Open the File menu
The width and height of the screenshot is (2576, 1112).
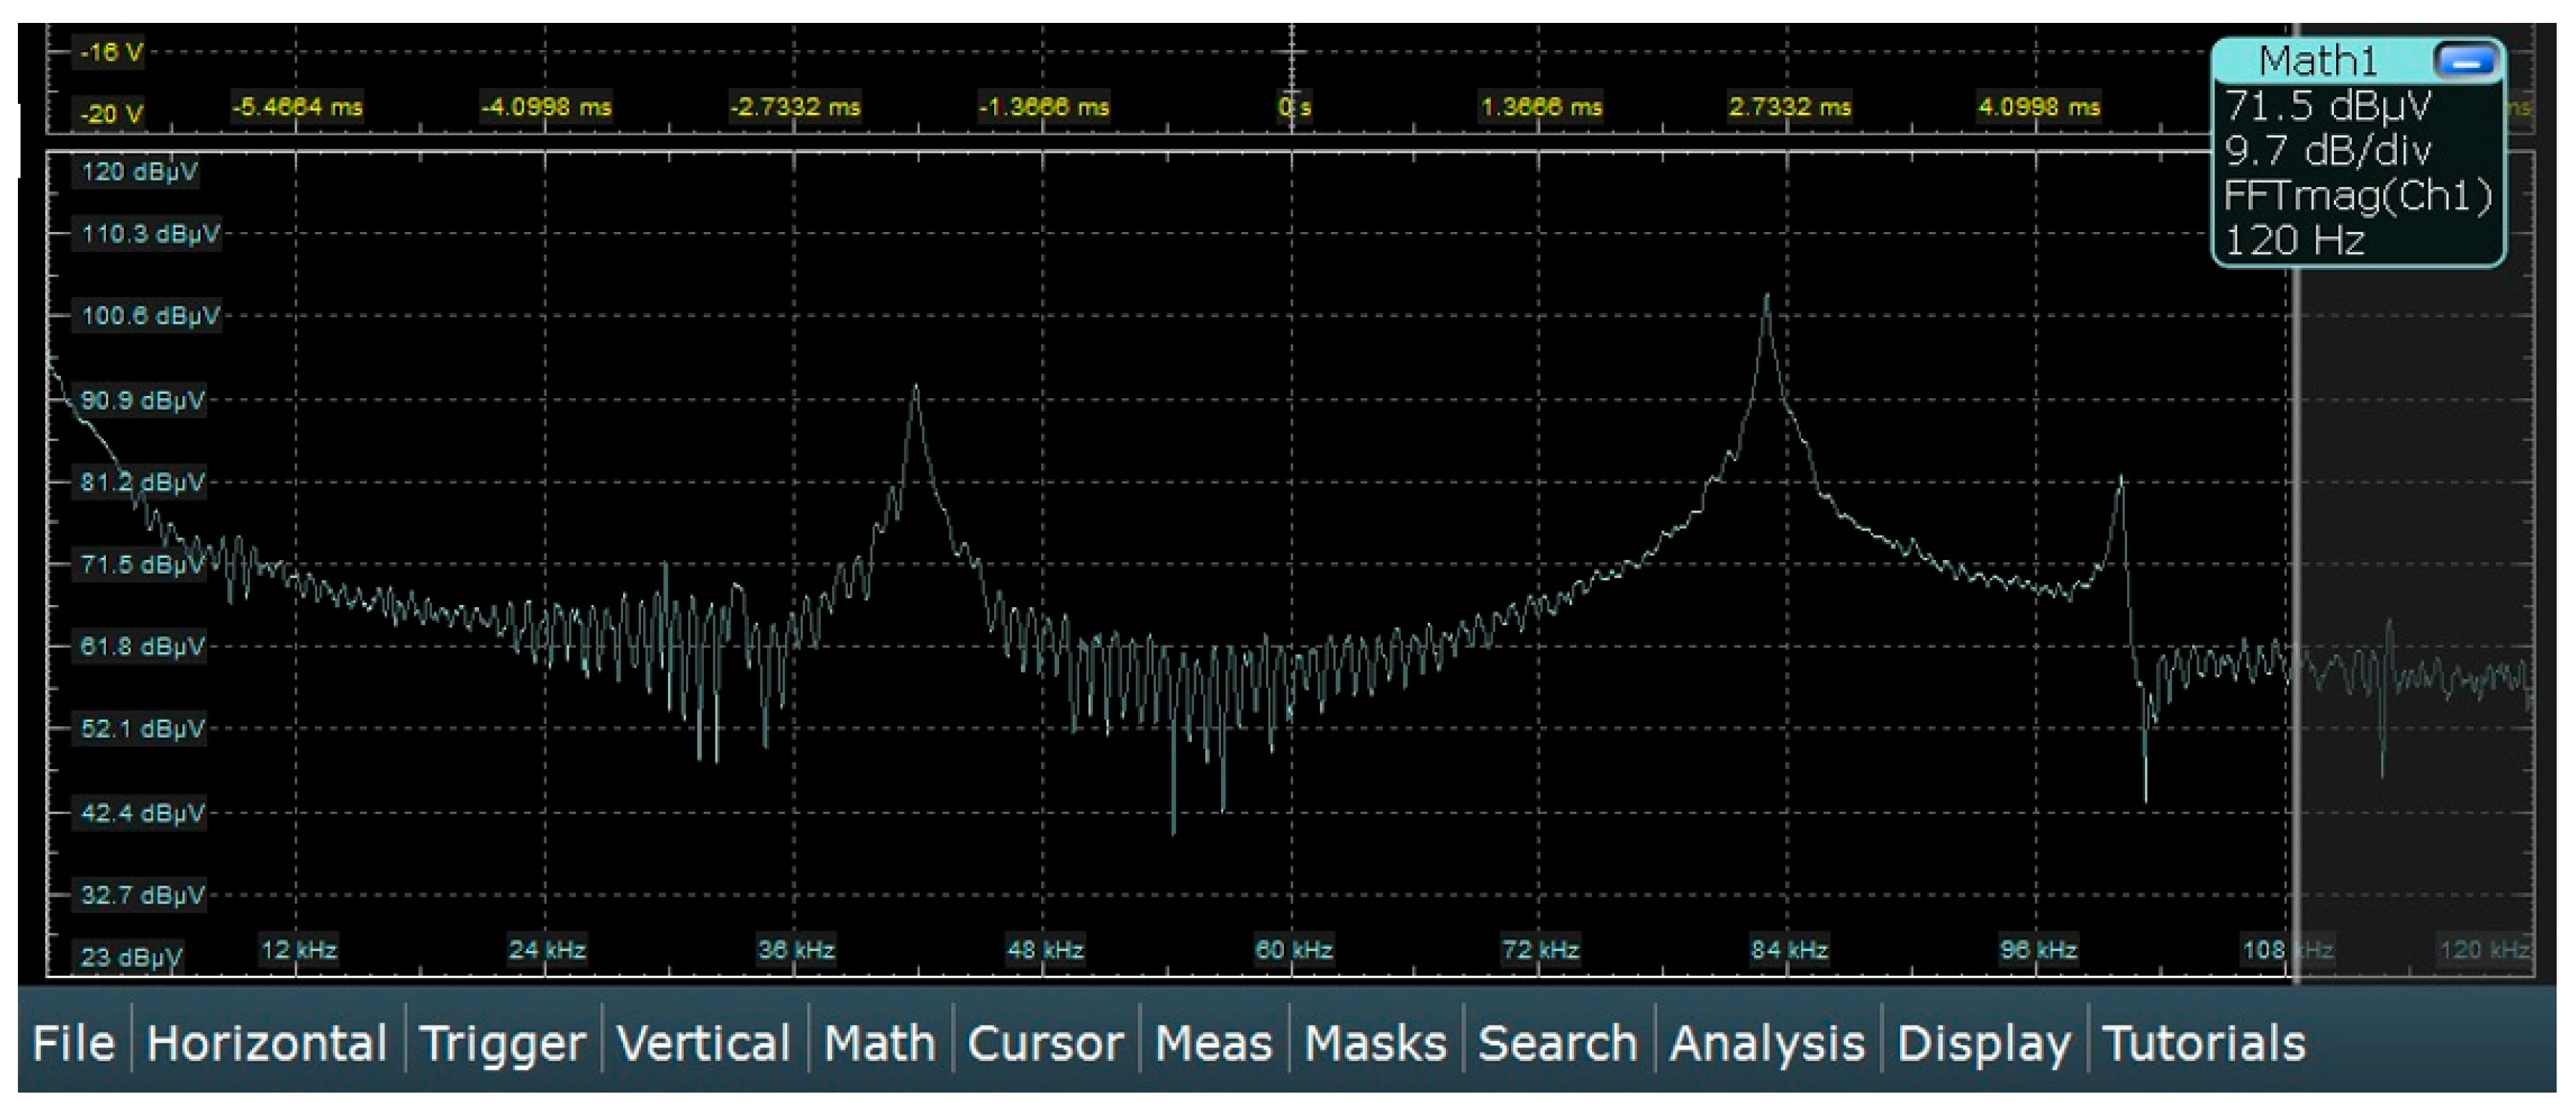73,1043
